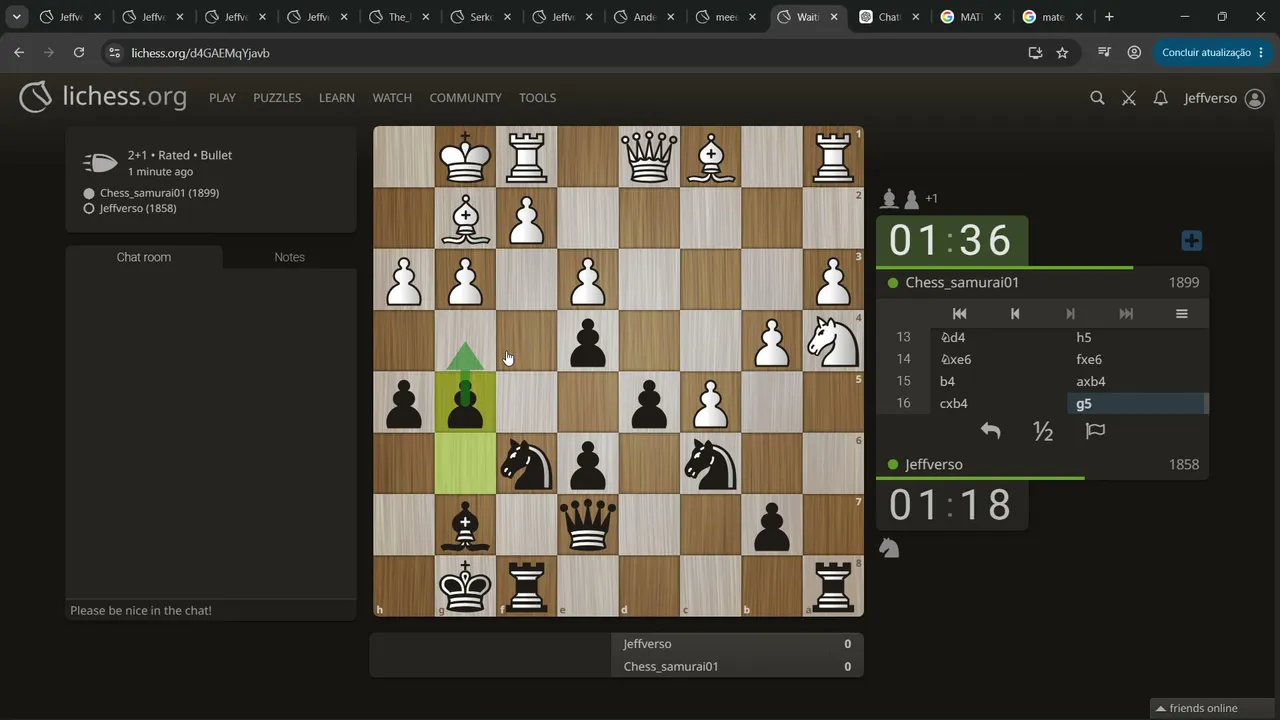Image resolution: width=1280 pixels, height=720 pixels.
Task: Select the black pawn on b7
Action: (x=771, y=525)
